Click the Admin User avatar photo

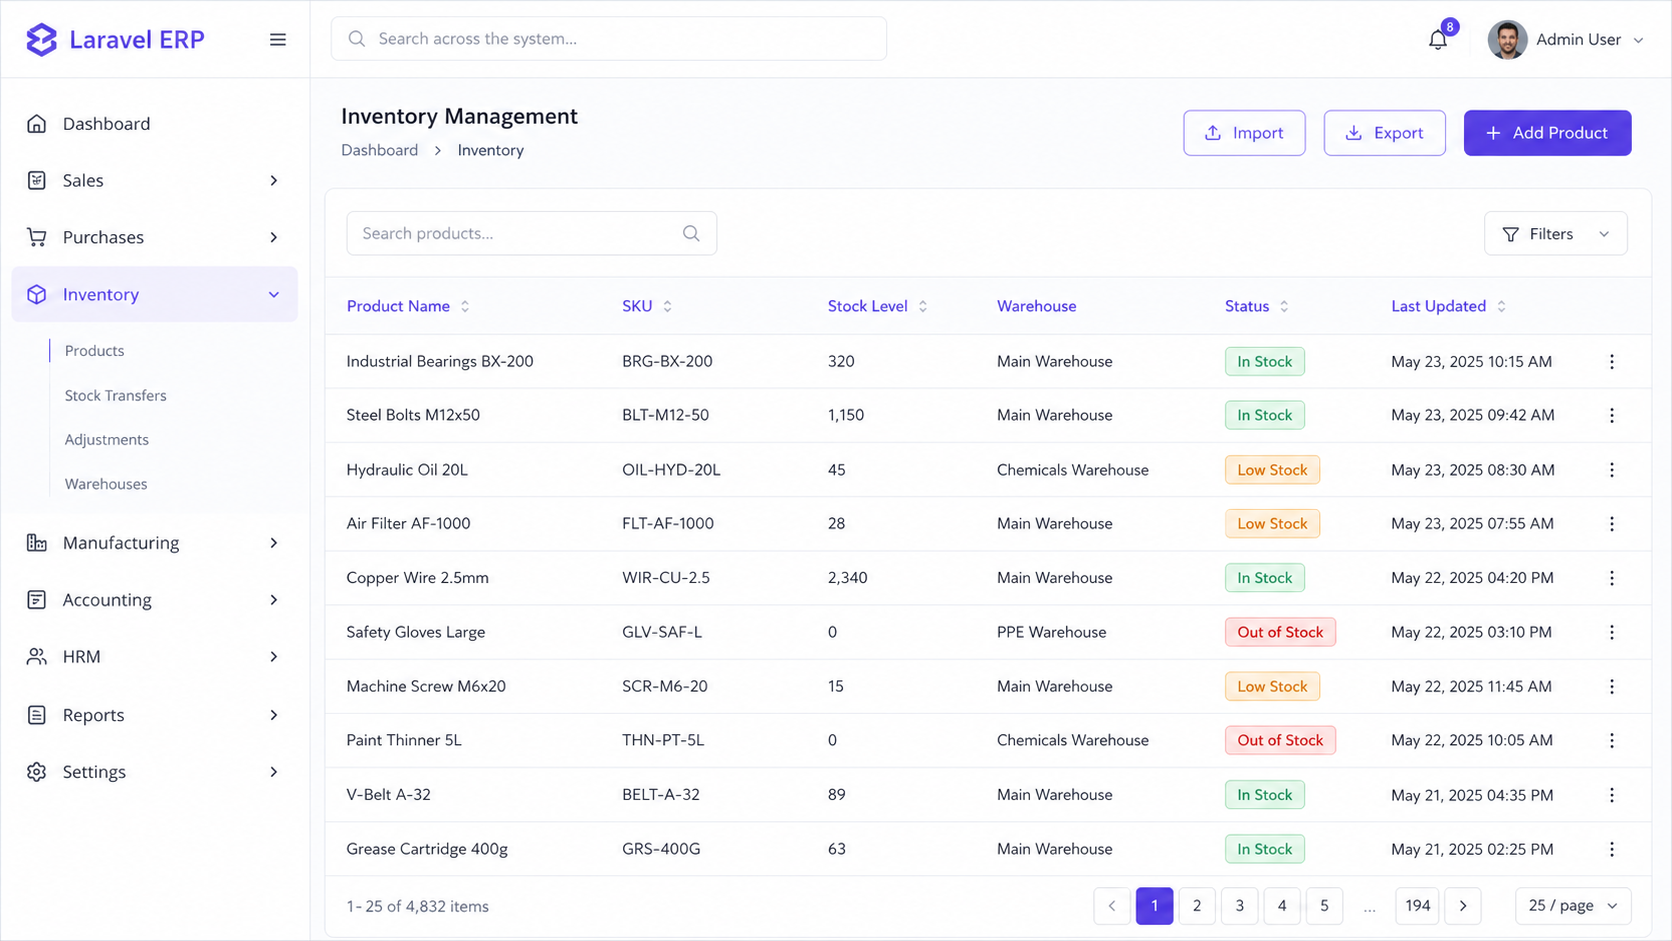click(x=1507, y=40)
